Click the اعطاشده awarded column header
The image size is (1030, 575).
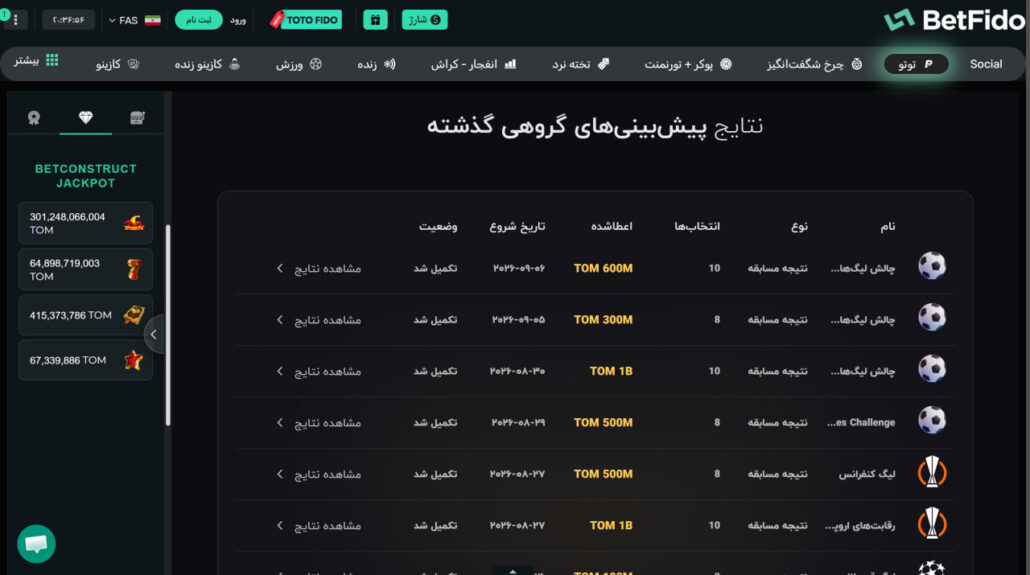tap(612, 226)
